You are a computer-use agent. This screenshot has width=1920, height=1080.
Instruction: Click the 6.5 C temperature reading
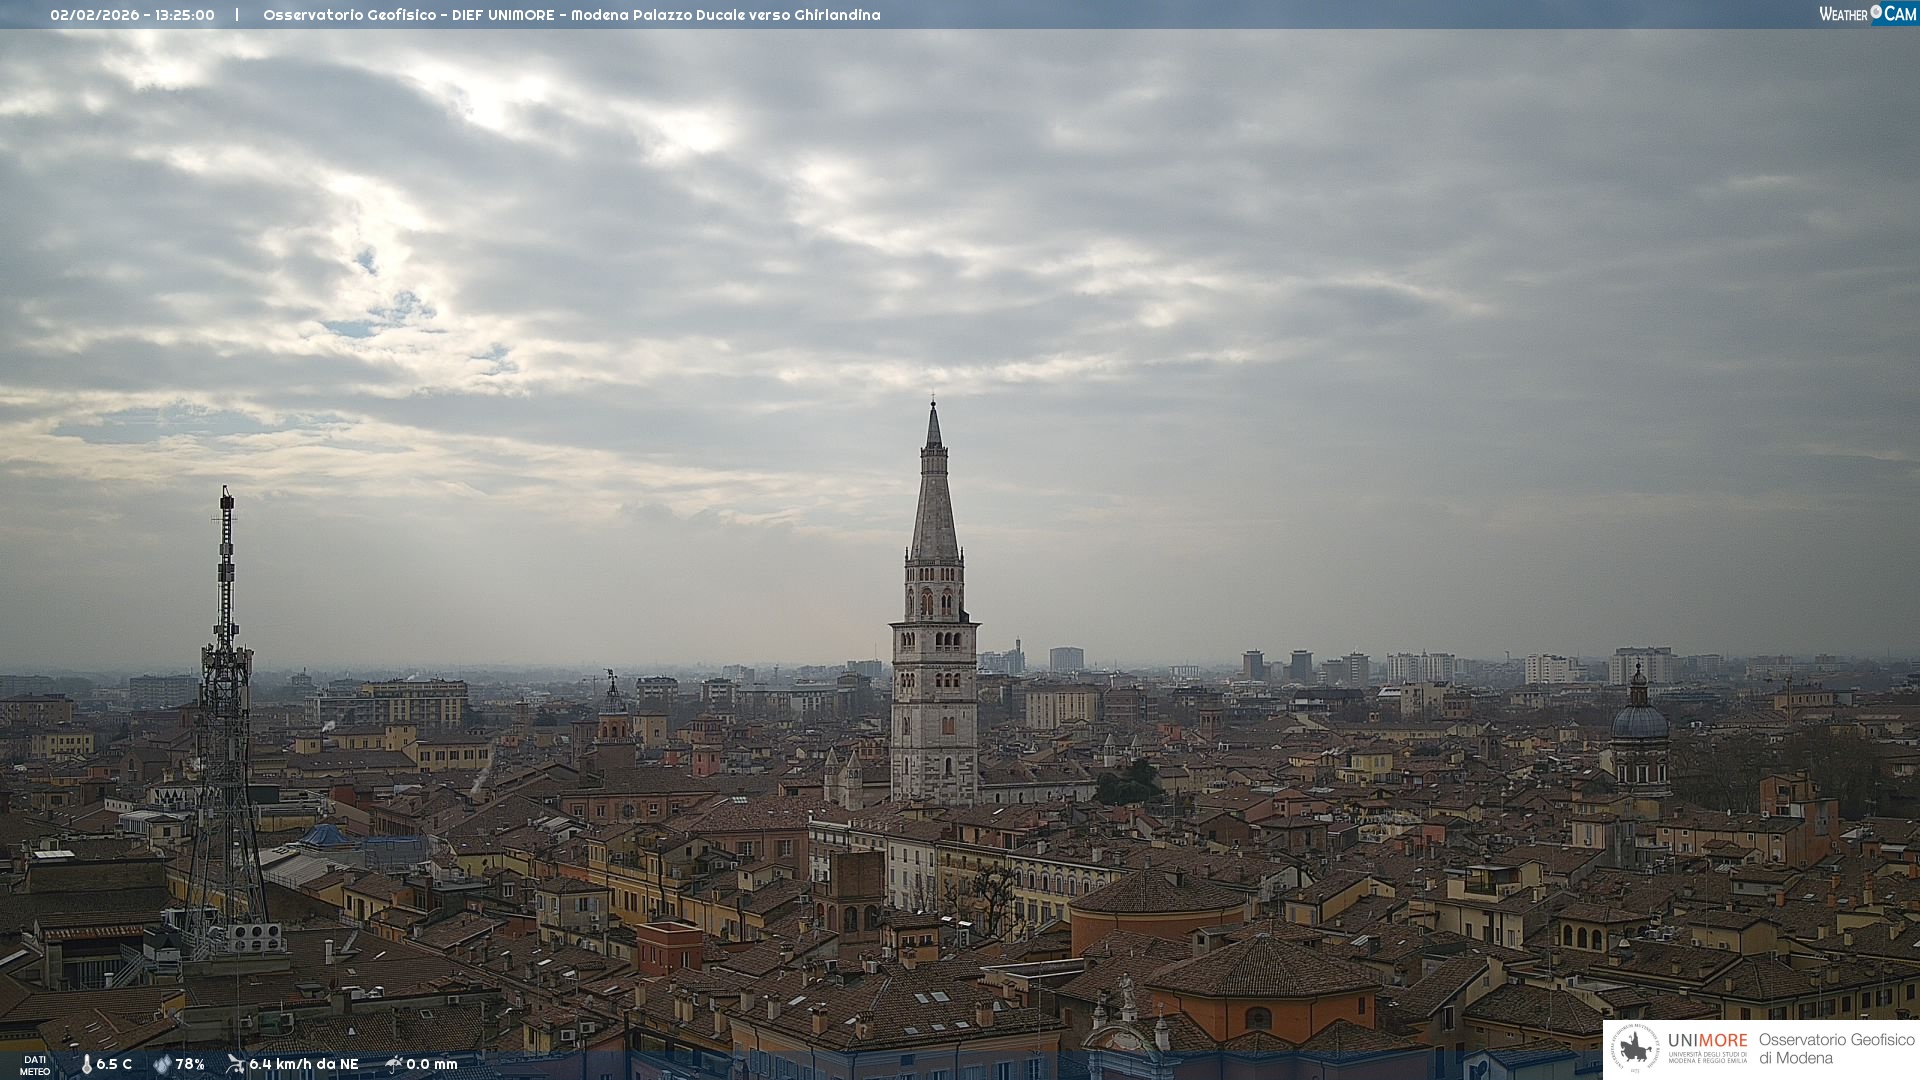(x=114, y=1064)
